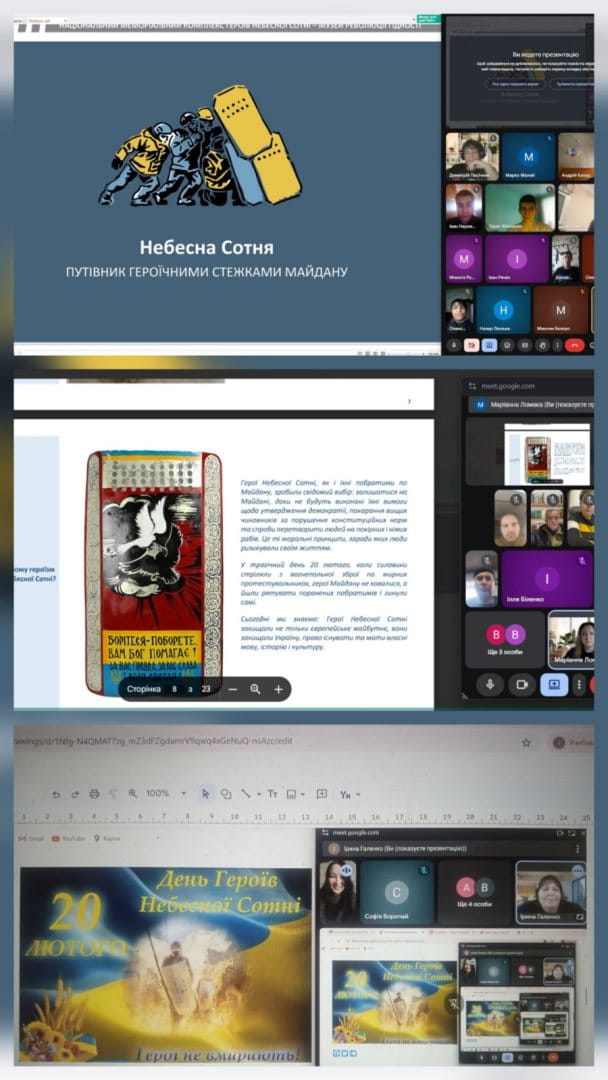Zoom out PDF with minus button

[233, 689]
